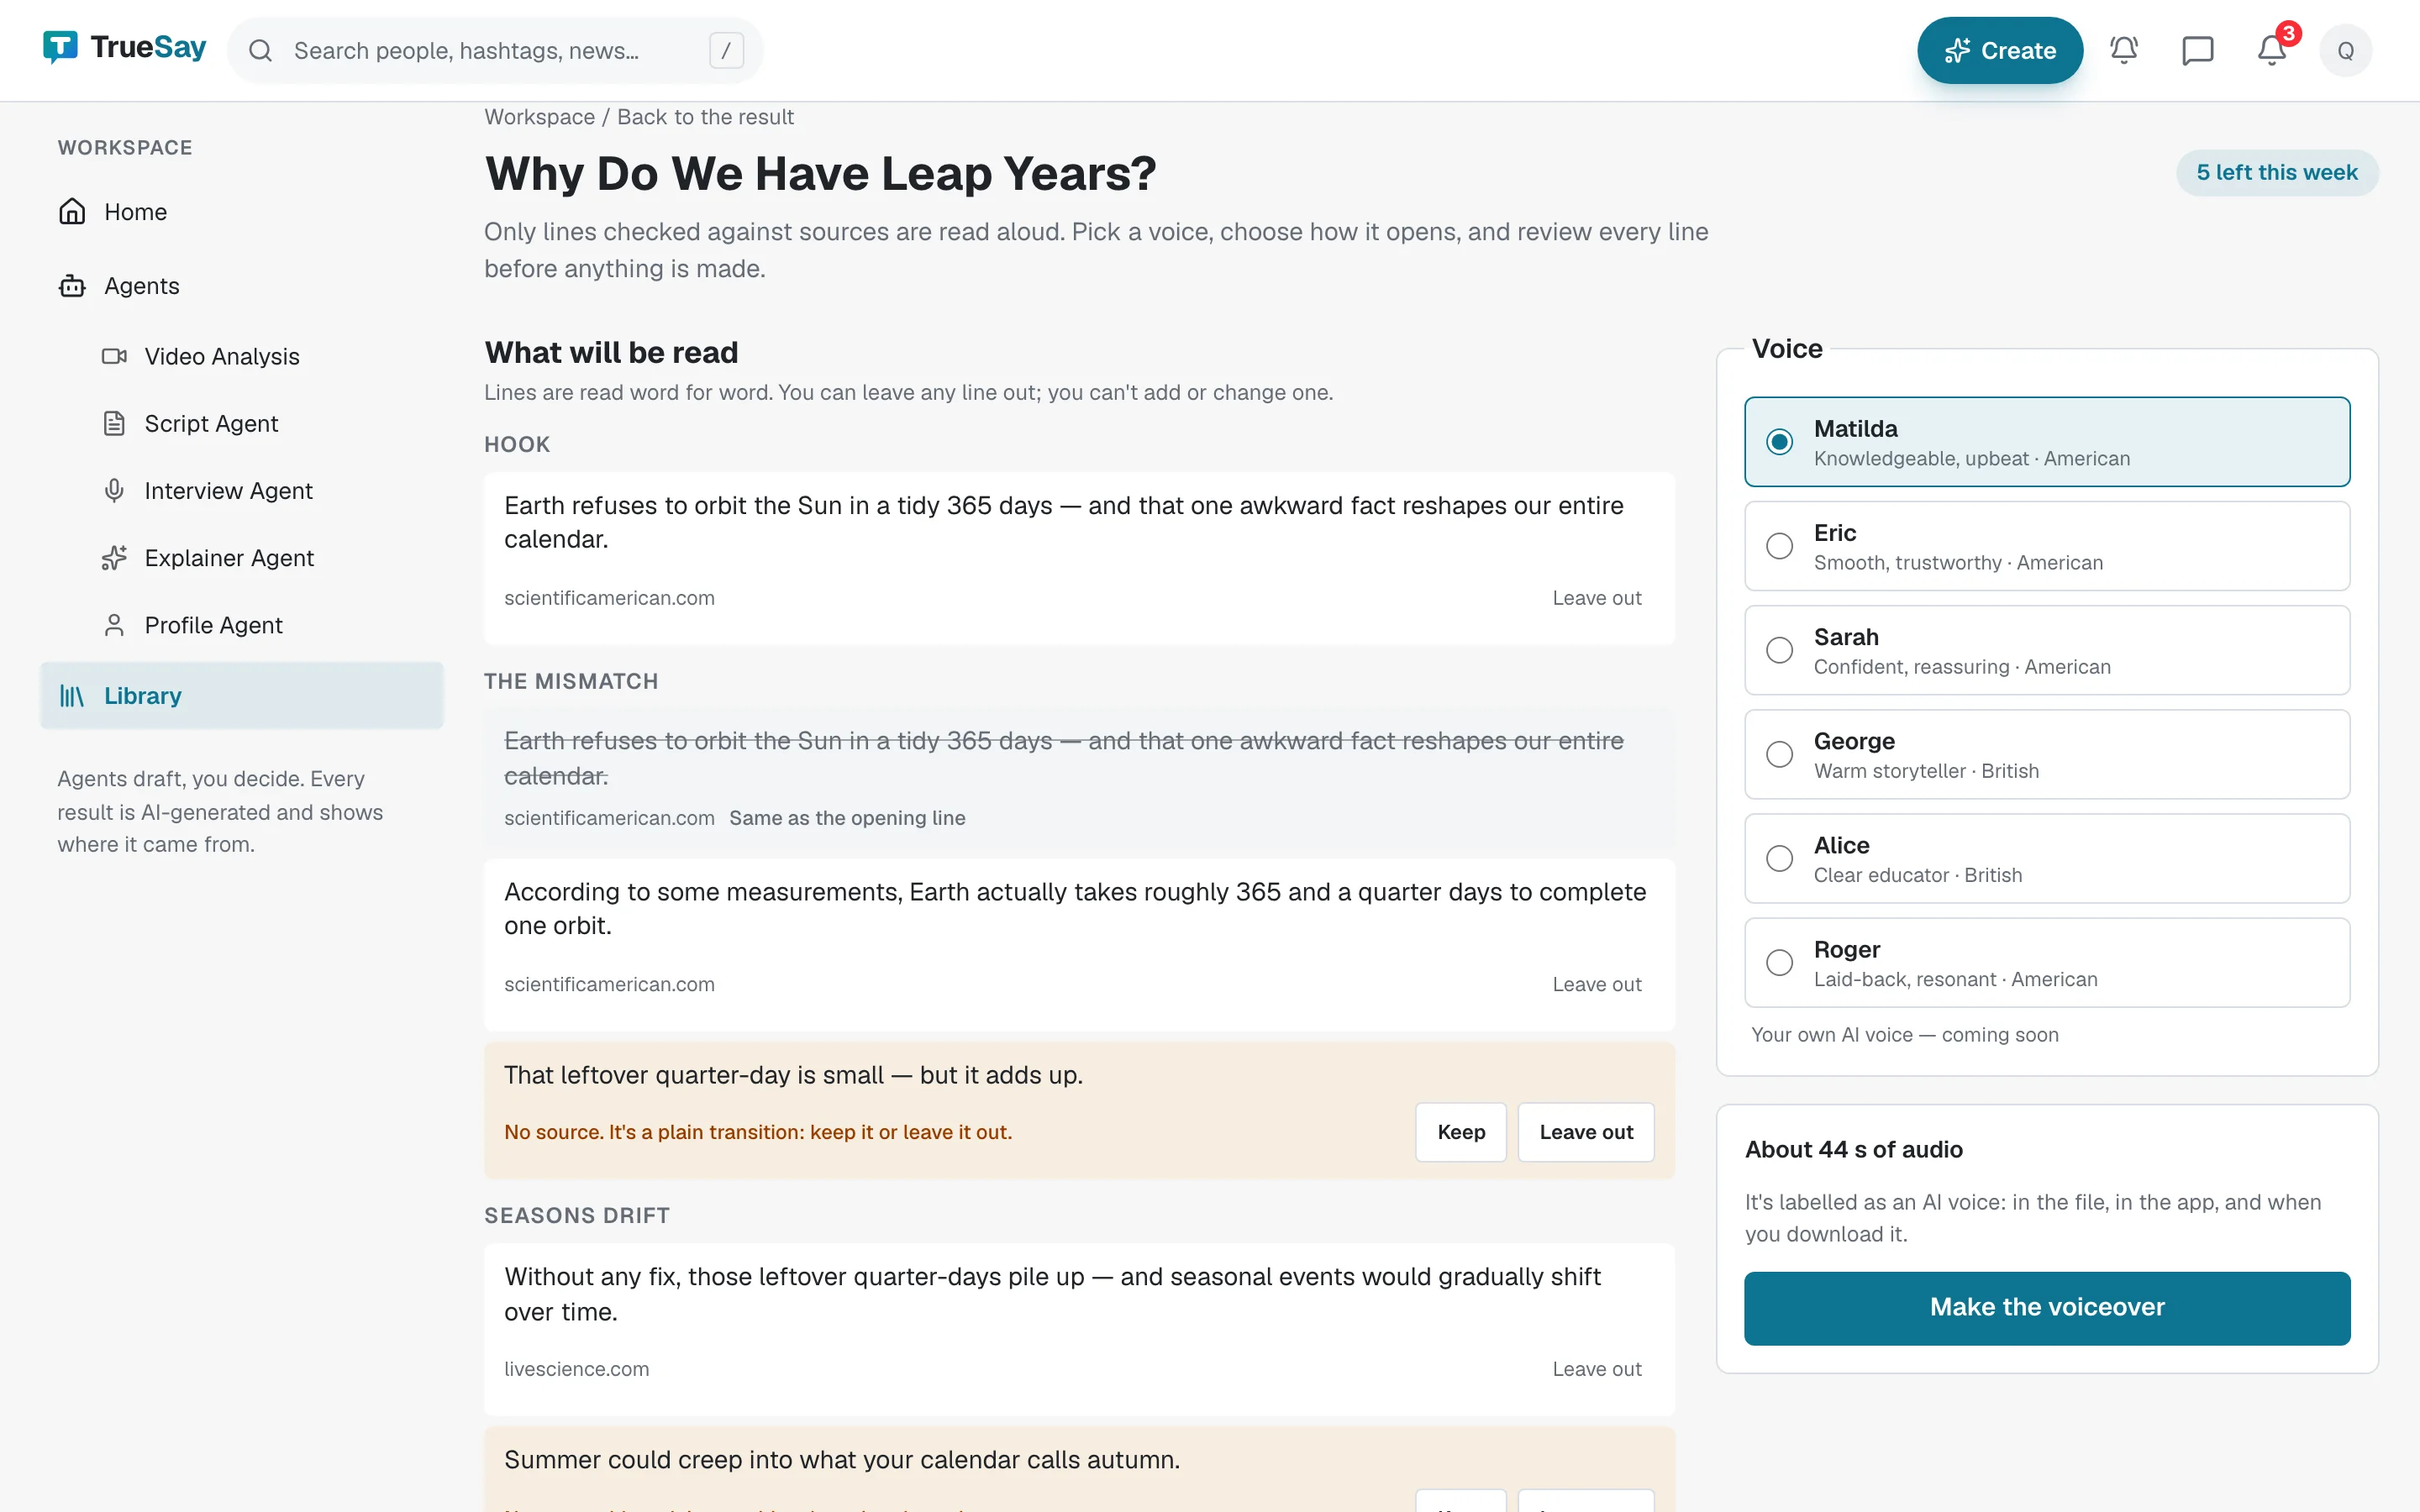Click the No source plain transition warning
2420x1512 pixels.
point(757,1132)
